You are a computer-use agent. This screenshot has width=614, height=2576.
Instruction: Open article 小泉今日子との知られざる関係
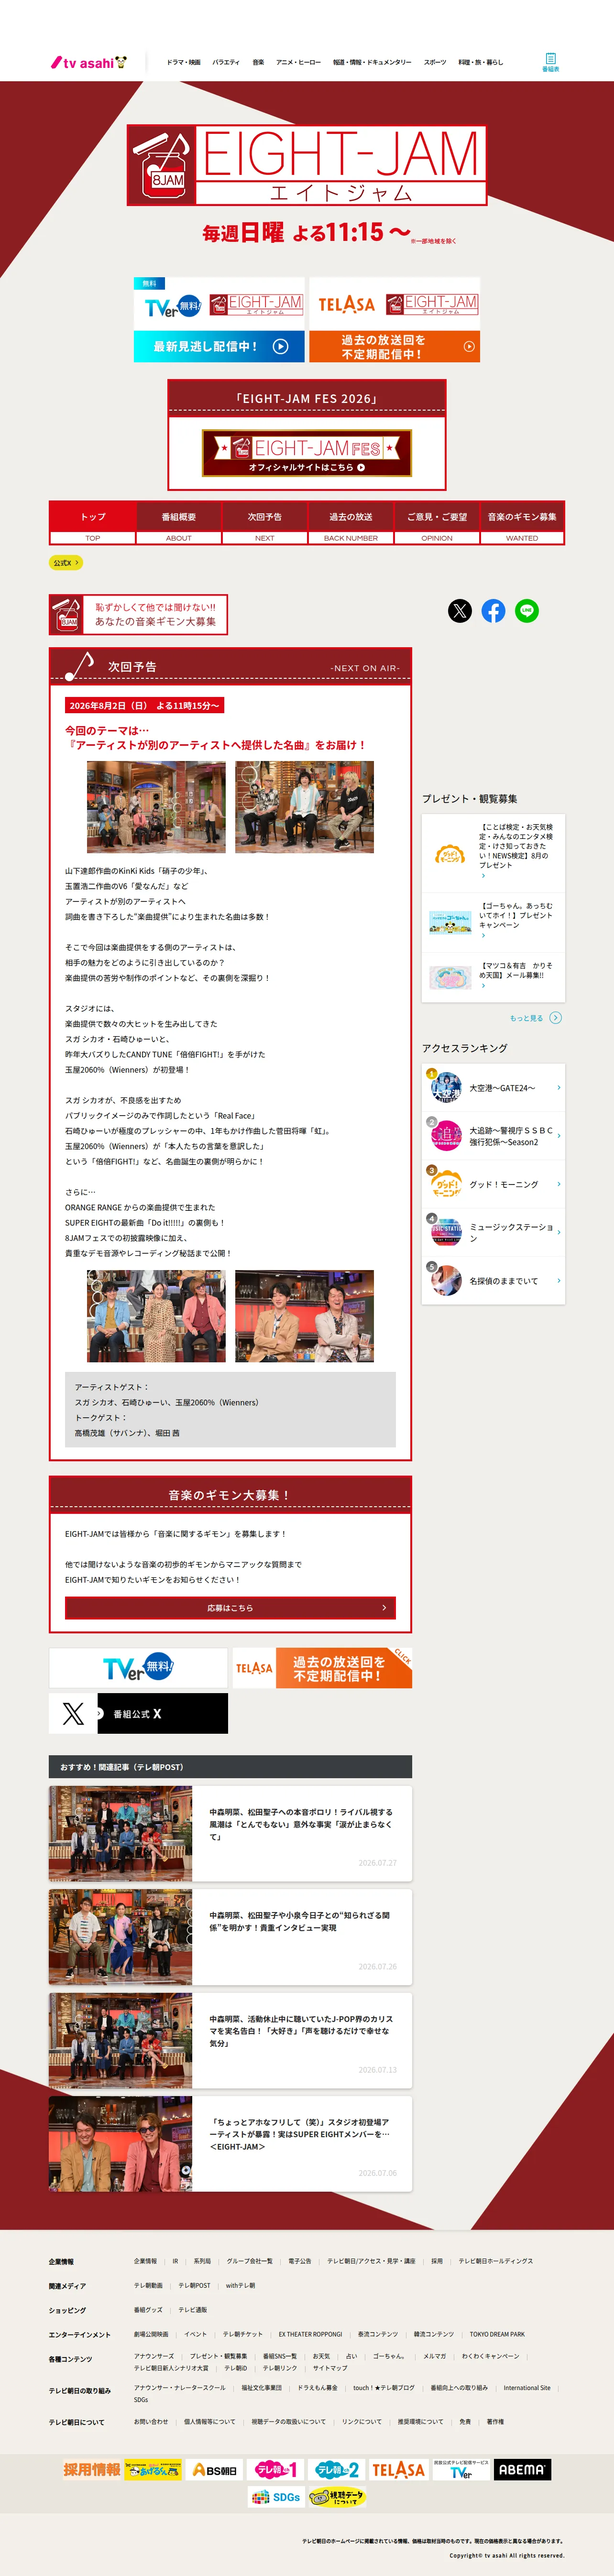[230, 1937]
